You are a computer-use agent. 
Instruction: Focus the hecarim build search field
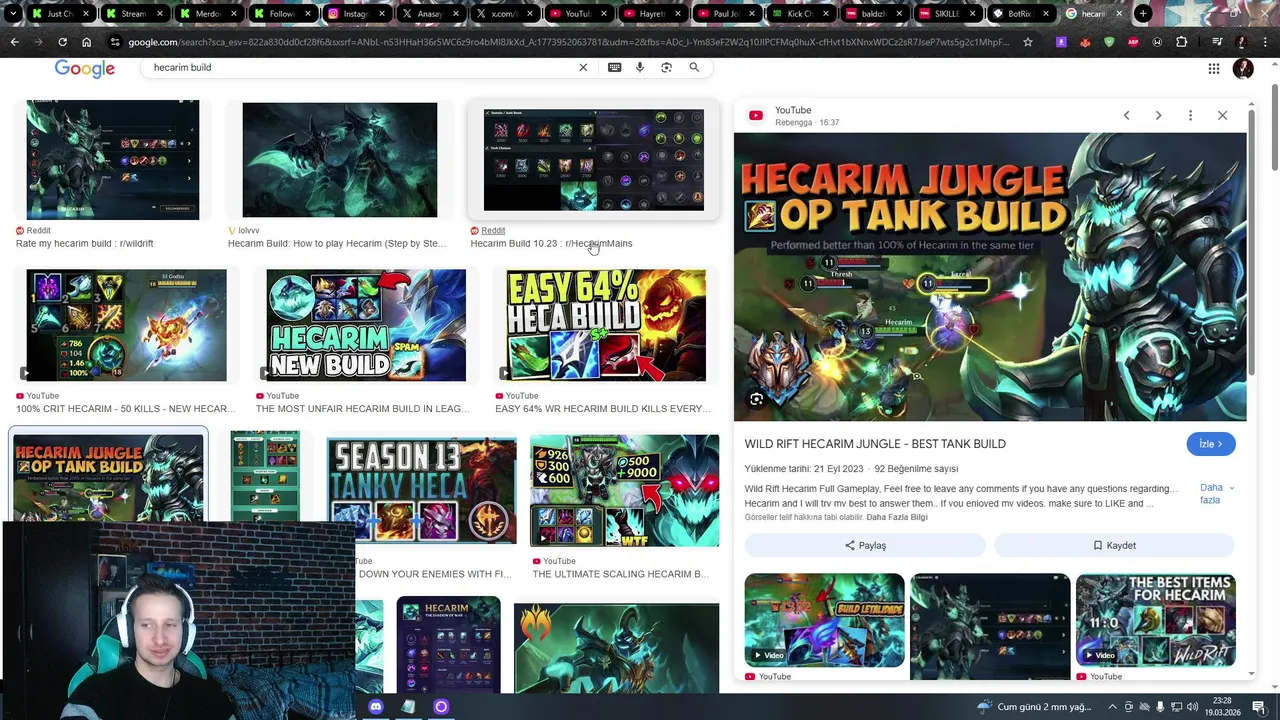pos(360,67)
